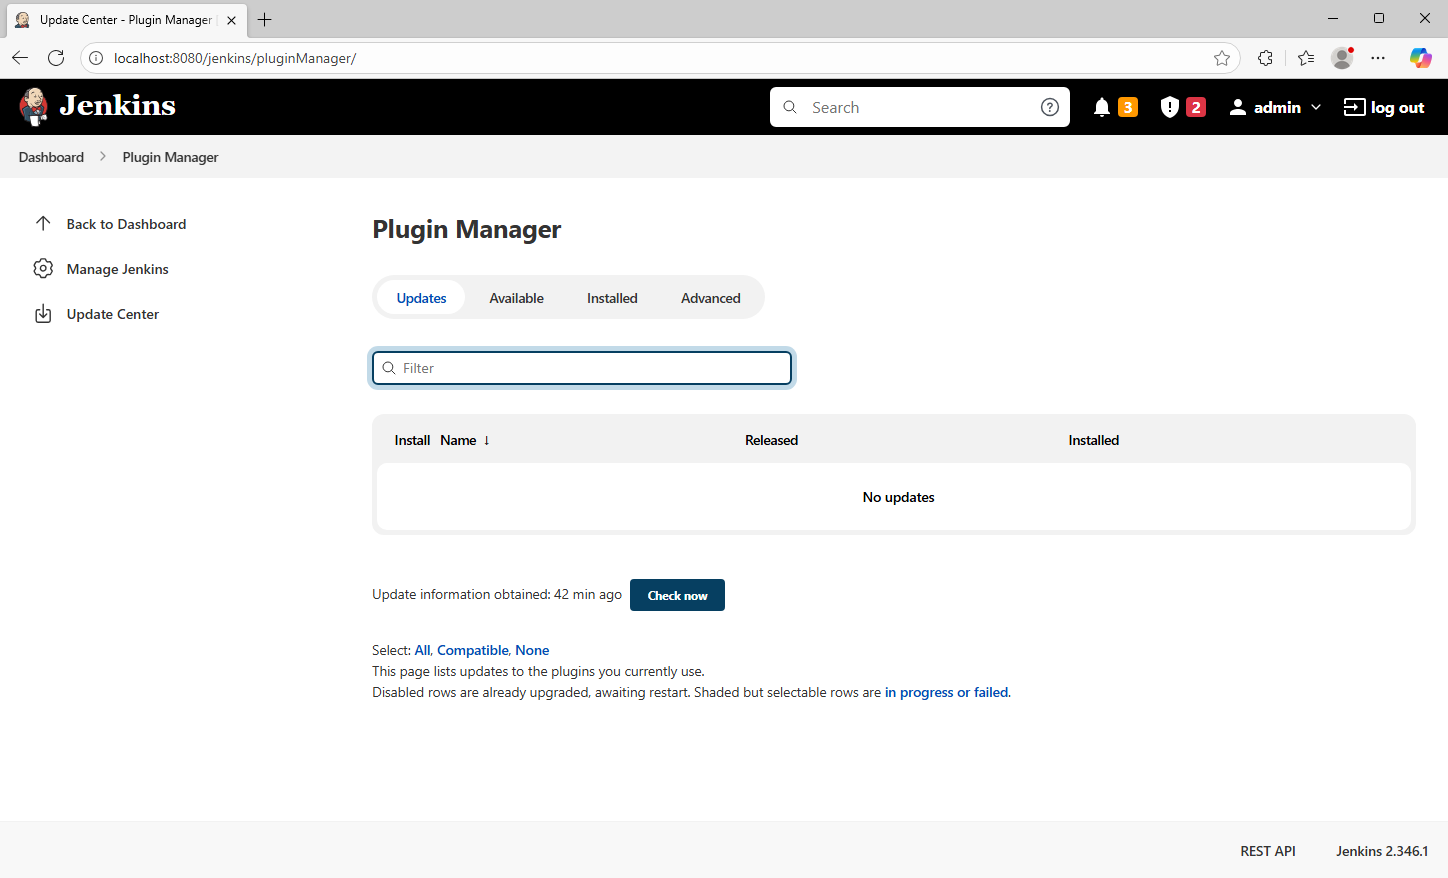
Task: Click the log out arrow icon
Action: point(1354,107)
